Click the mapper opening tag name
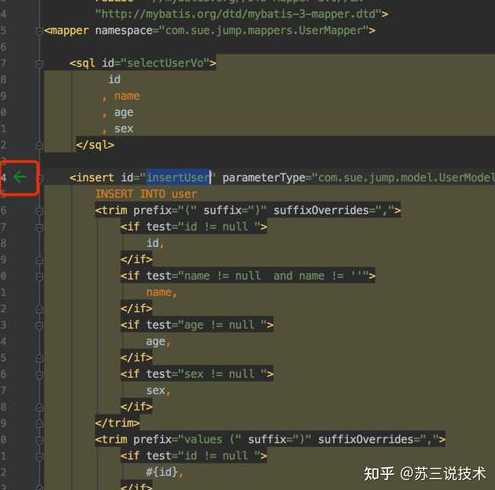Viewport: 495px width, 490px height. pyautogui.click(x=70, y=31)
